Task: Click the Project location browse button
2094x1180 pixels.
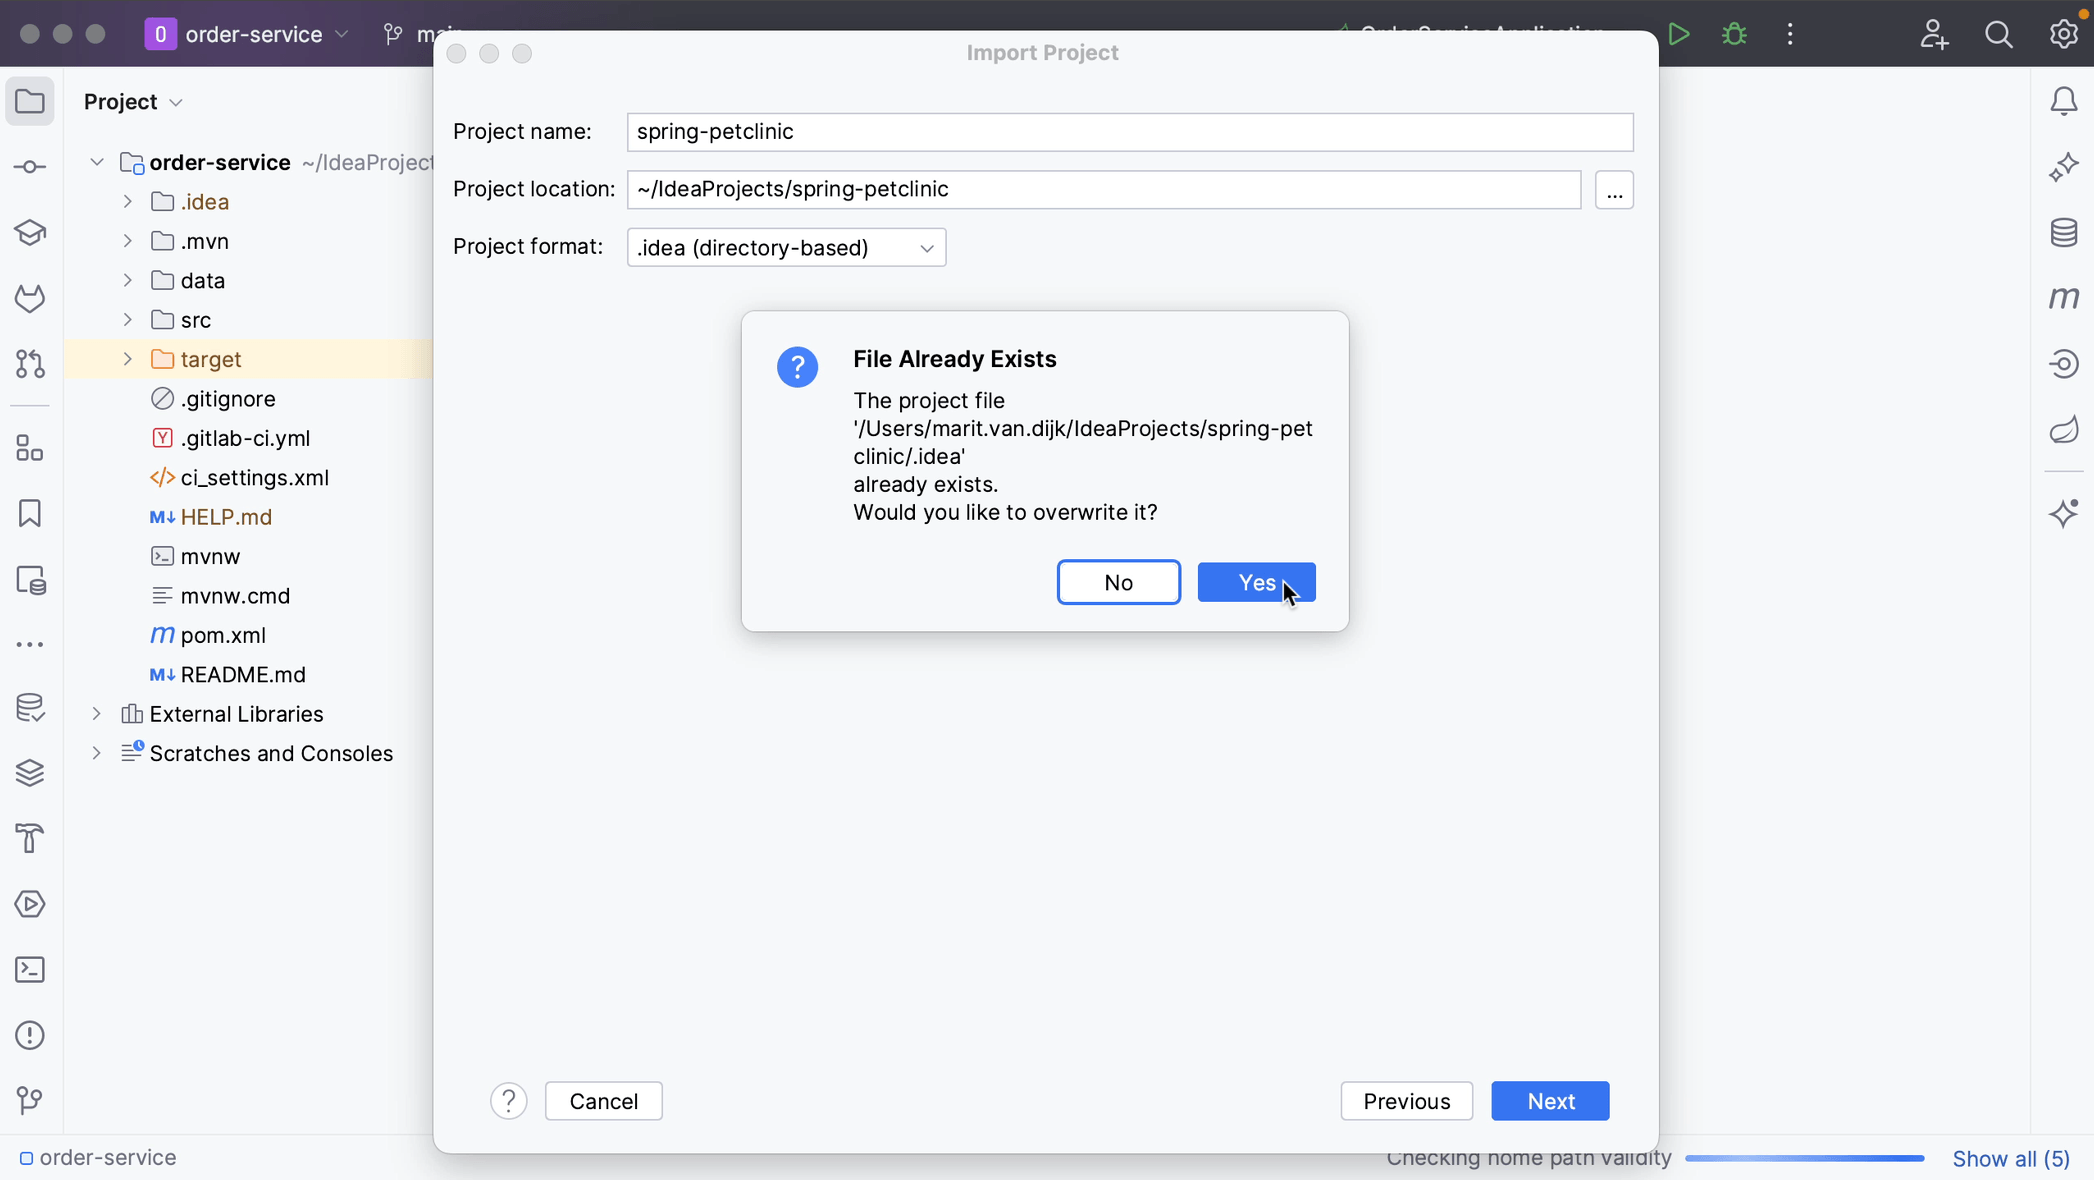Action: point(1615,190)
